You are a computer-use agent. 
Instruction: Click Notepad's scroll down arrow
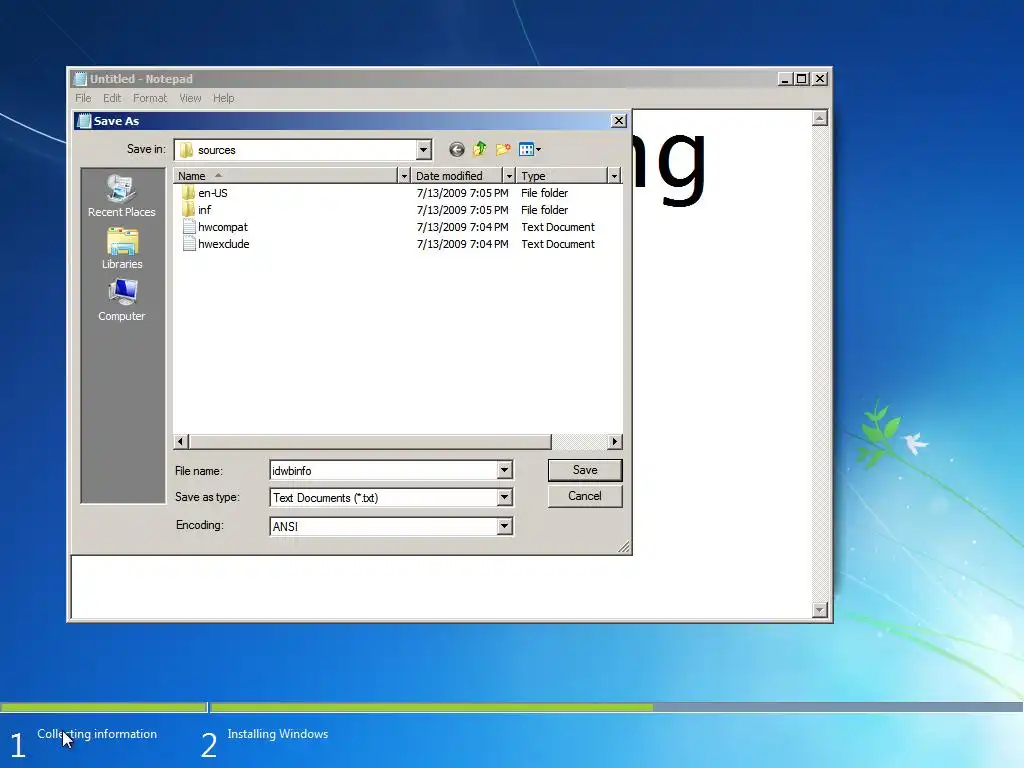[820, 610]
